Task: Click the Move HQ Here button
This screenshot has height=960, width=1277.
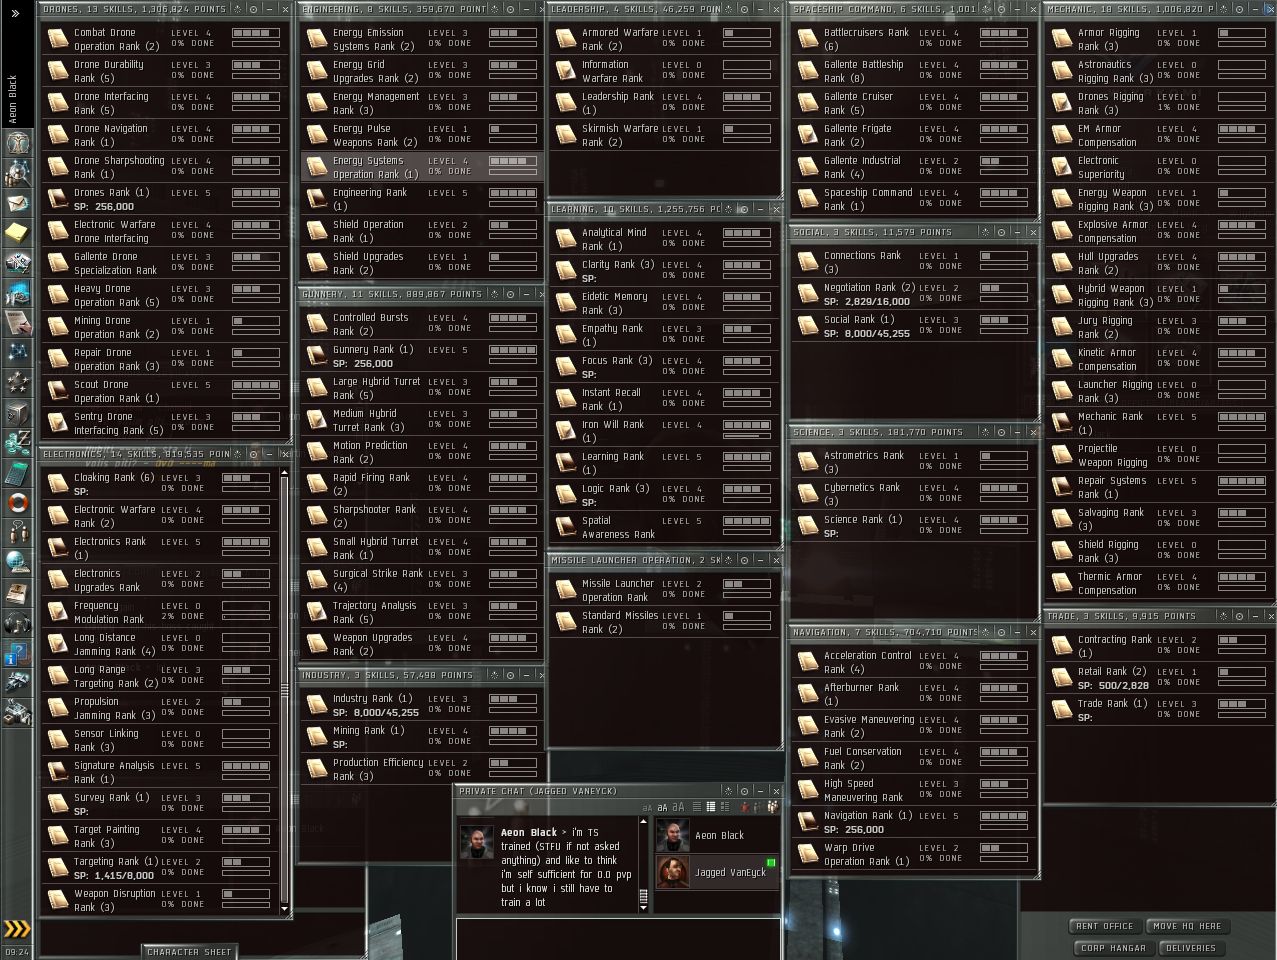Action: click(1187, 926)
